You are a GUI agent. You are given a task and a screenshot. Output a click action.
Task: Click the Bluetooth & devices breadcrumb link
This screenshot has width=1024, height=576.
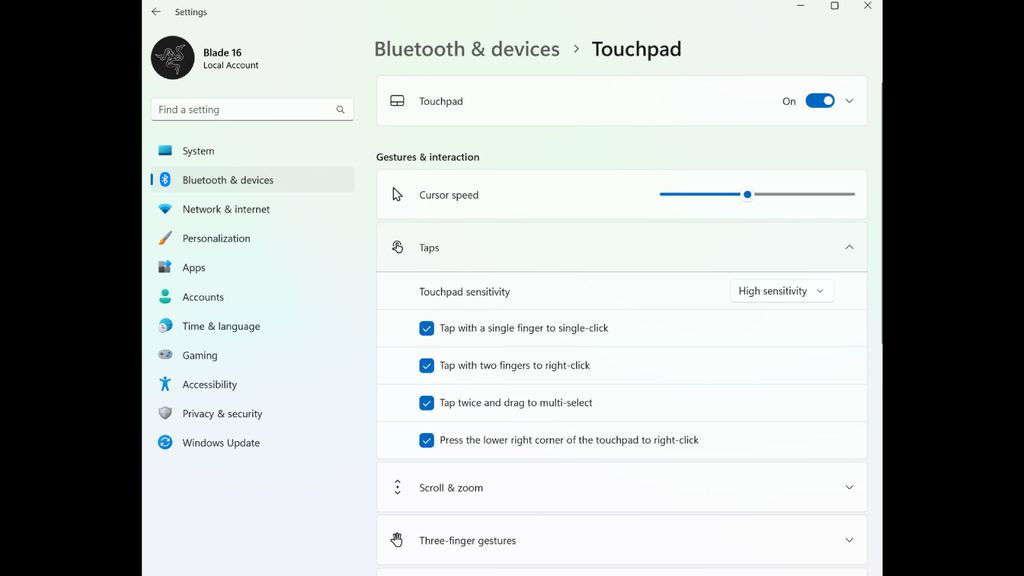[x=467, y=48]
